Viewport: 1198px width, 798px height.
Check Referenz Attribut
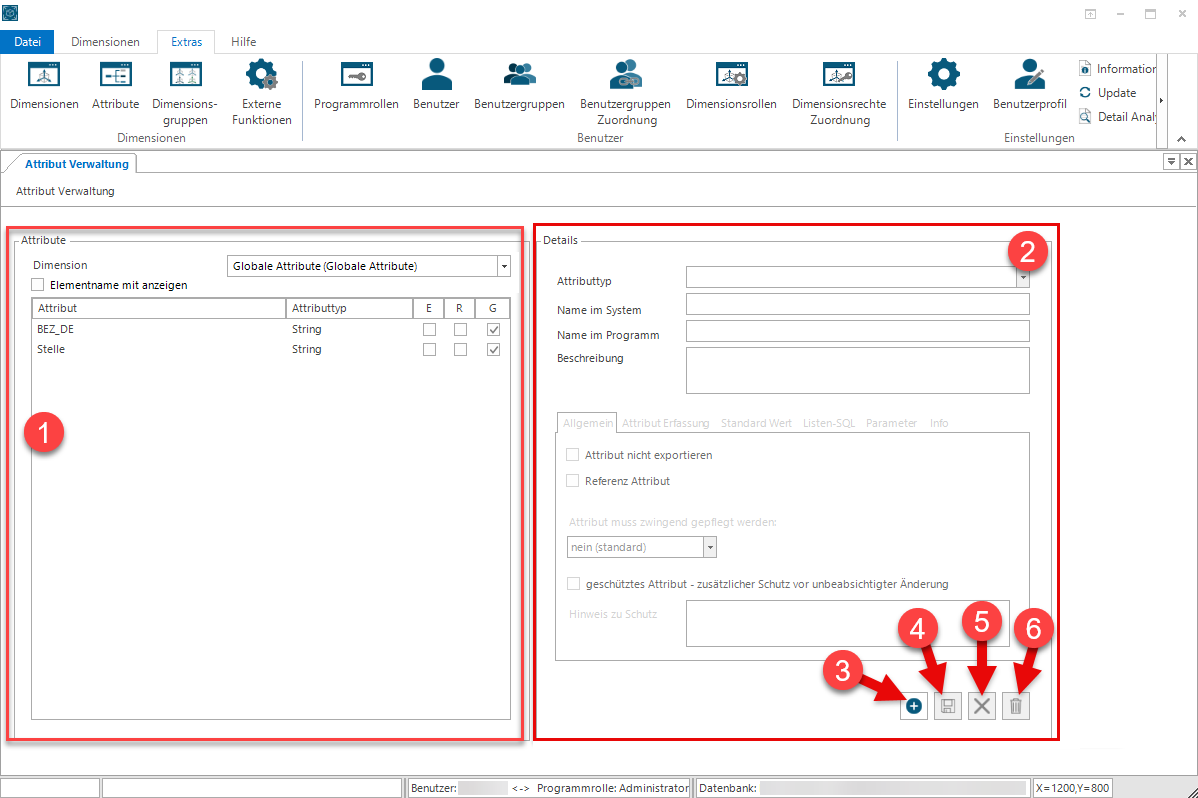click(572, 481)
